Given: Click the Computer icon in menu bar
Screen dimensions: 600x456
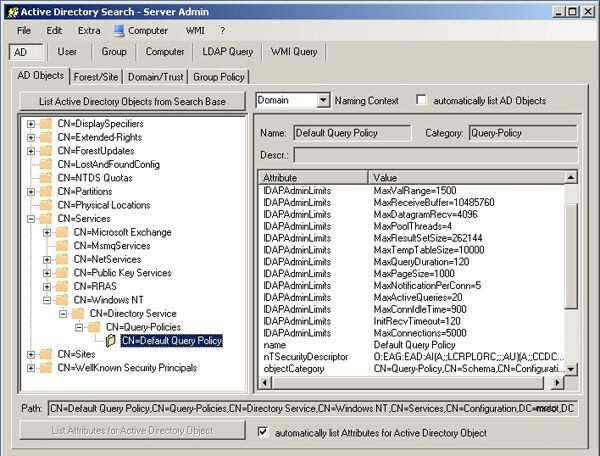Looking at the screenshot, I should pyautogui.click(x=119, y=30).
